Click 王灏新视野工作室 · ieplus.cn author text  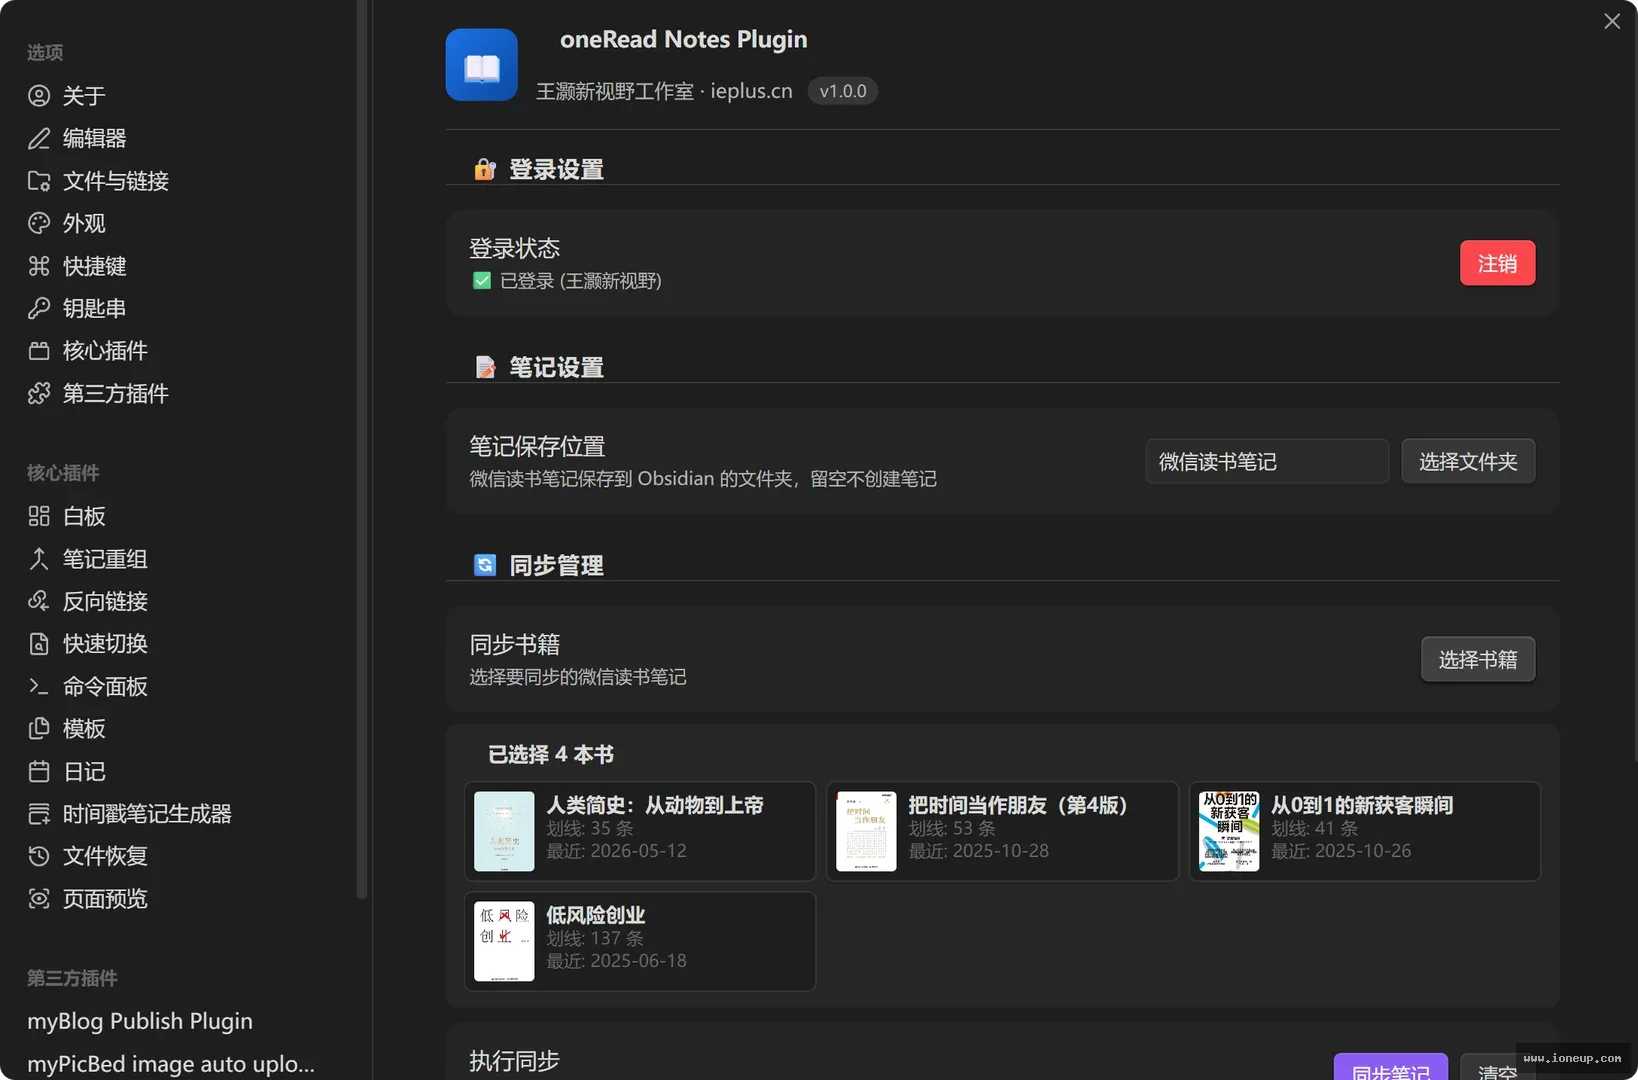point(664,91)
